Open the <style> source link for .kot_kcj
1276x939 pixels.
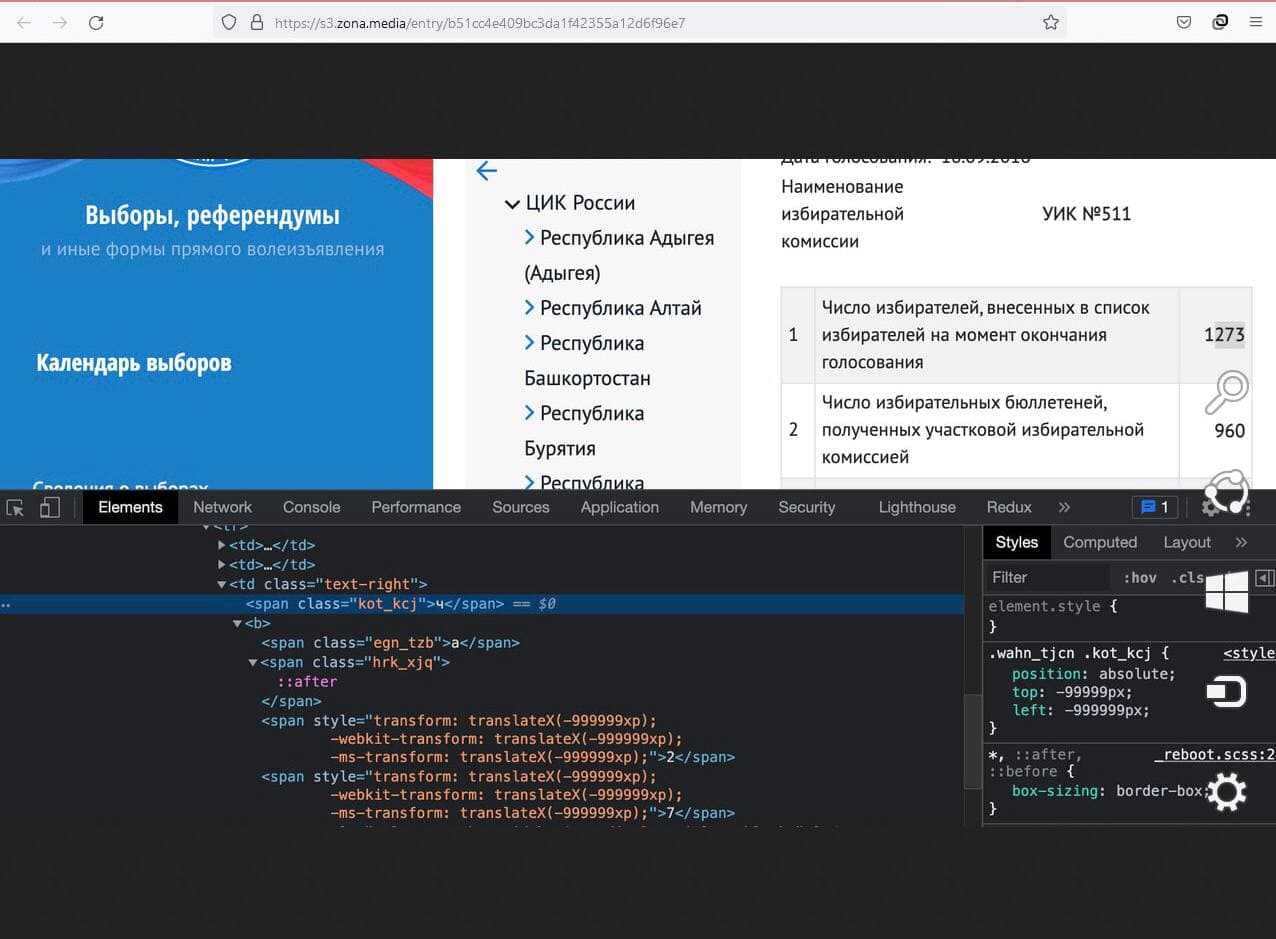[x=1249, y=653]
